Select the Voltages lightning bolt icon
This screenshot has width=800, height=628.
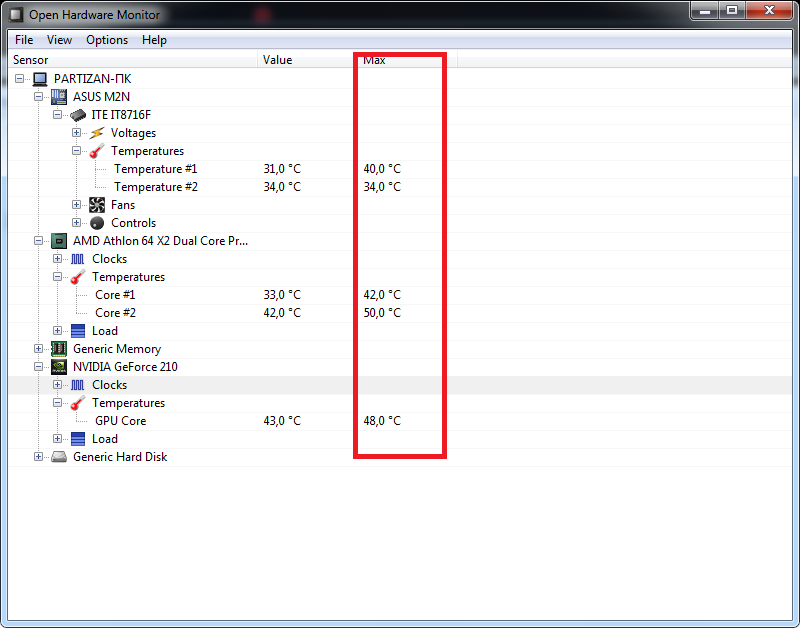96,133
